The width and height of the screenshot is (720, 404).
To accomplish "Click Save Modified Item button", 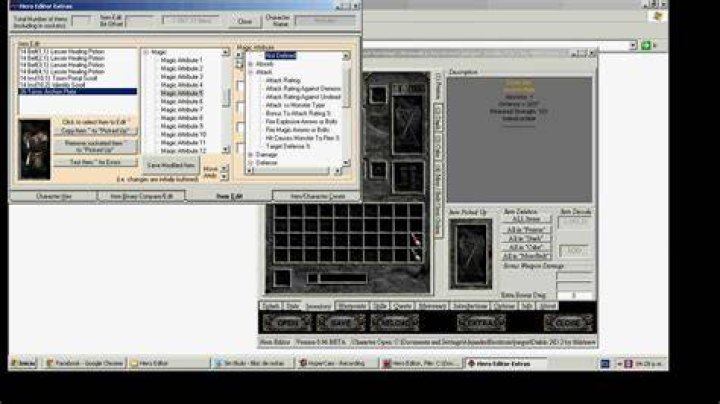I will [x=171, y=165].
